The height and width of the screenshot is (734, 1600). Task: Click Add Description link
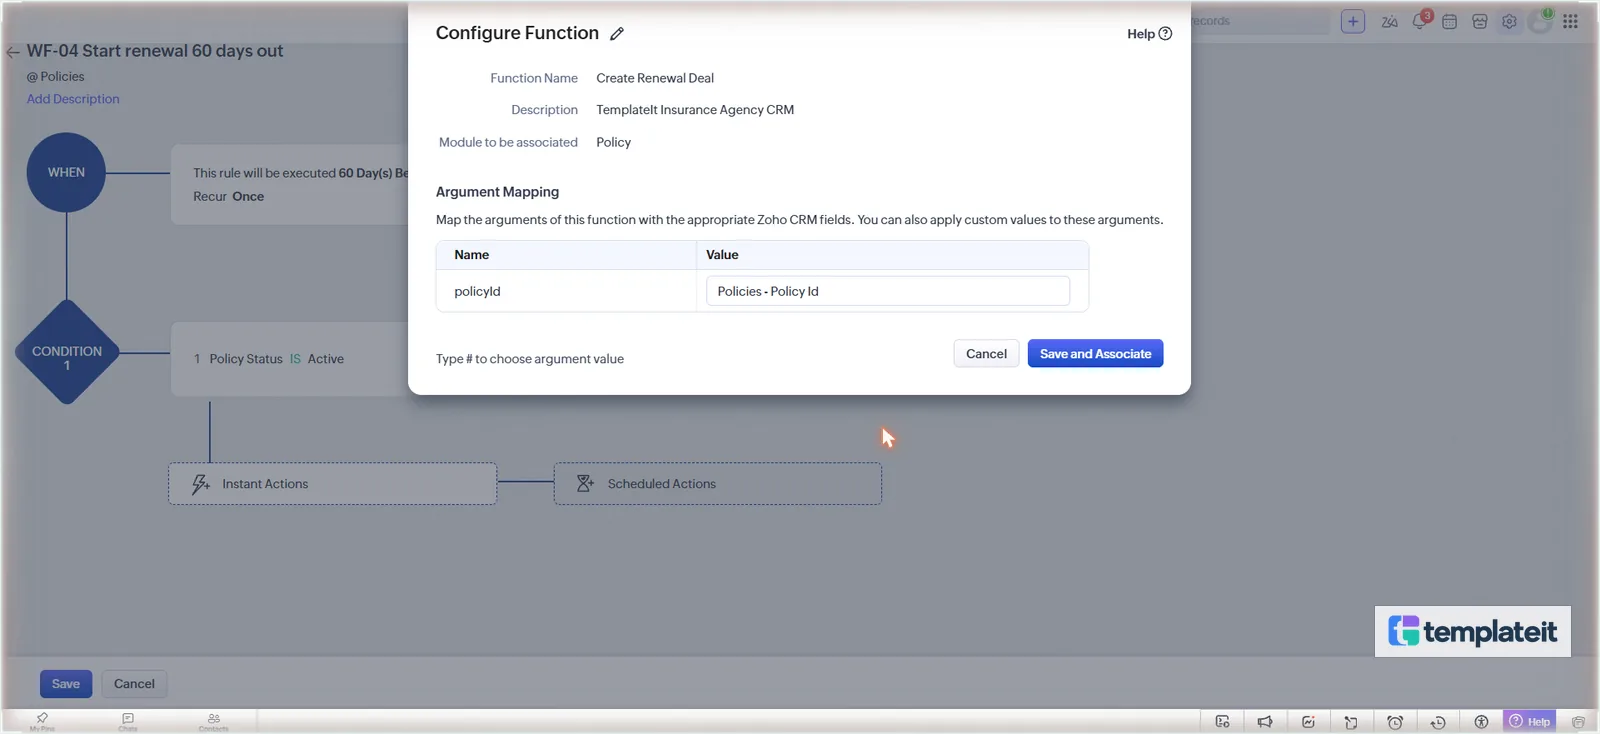click(73, 99)
